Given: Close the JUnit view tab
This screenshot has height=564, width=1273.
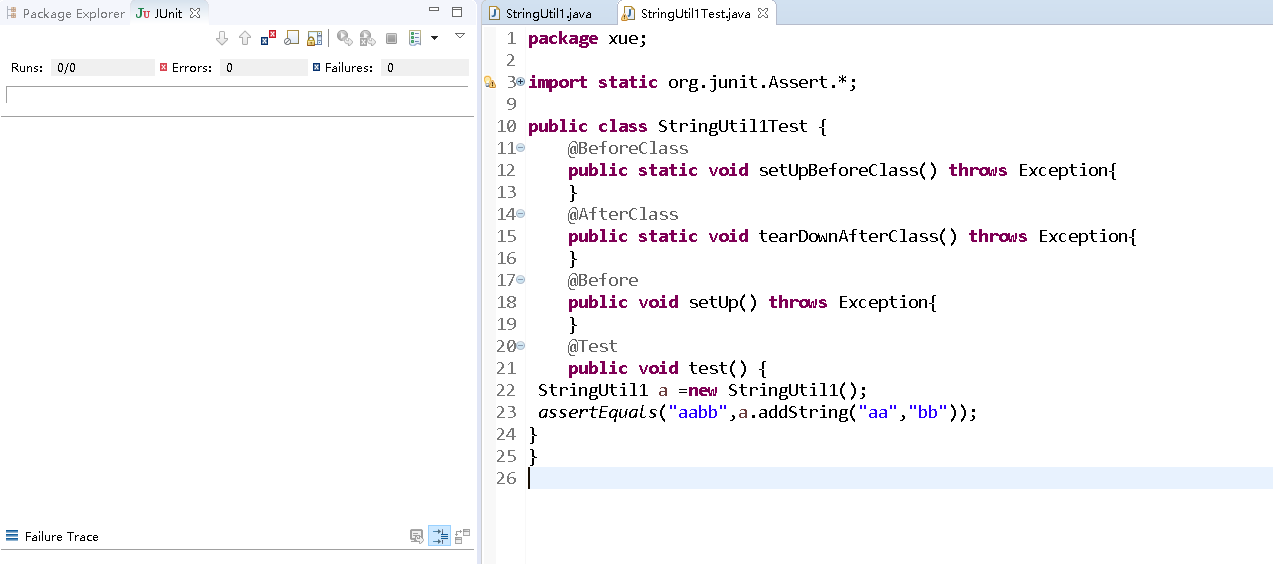Looking at the screenshot, I should 195,13.
